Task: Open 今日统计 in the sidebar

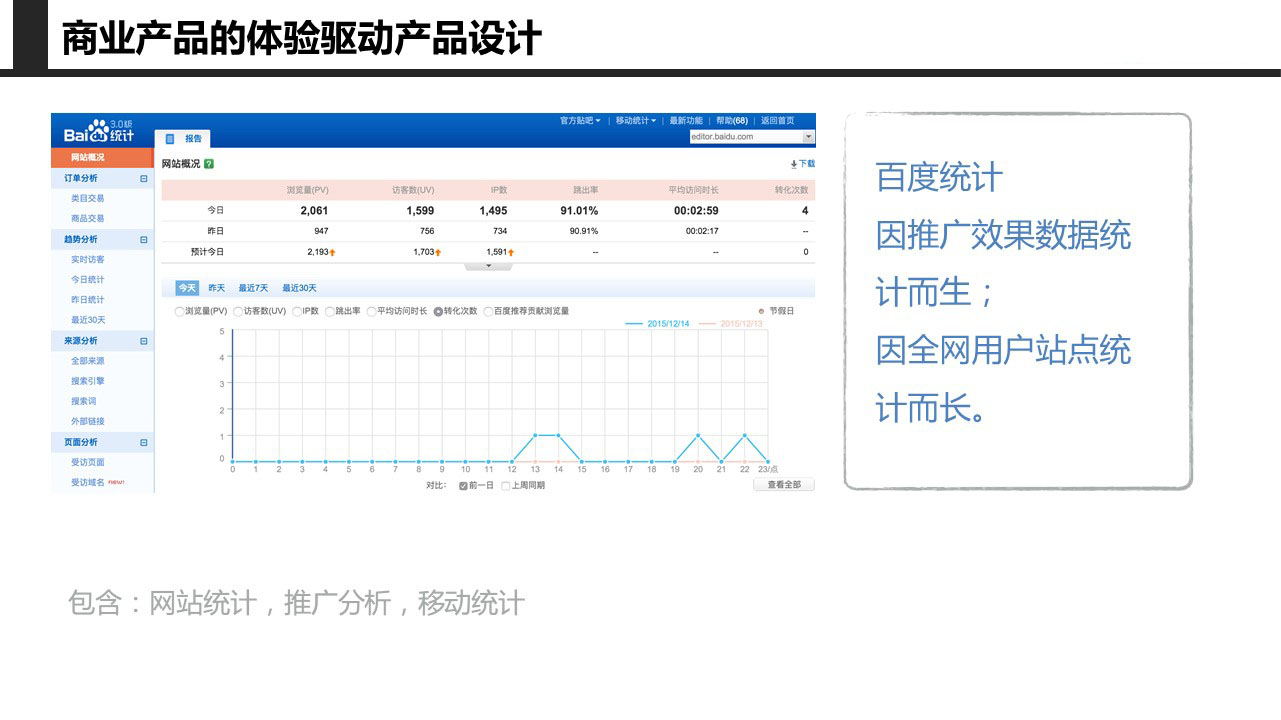Action: click(88, 280)
